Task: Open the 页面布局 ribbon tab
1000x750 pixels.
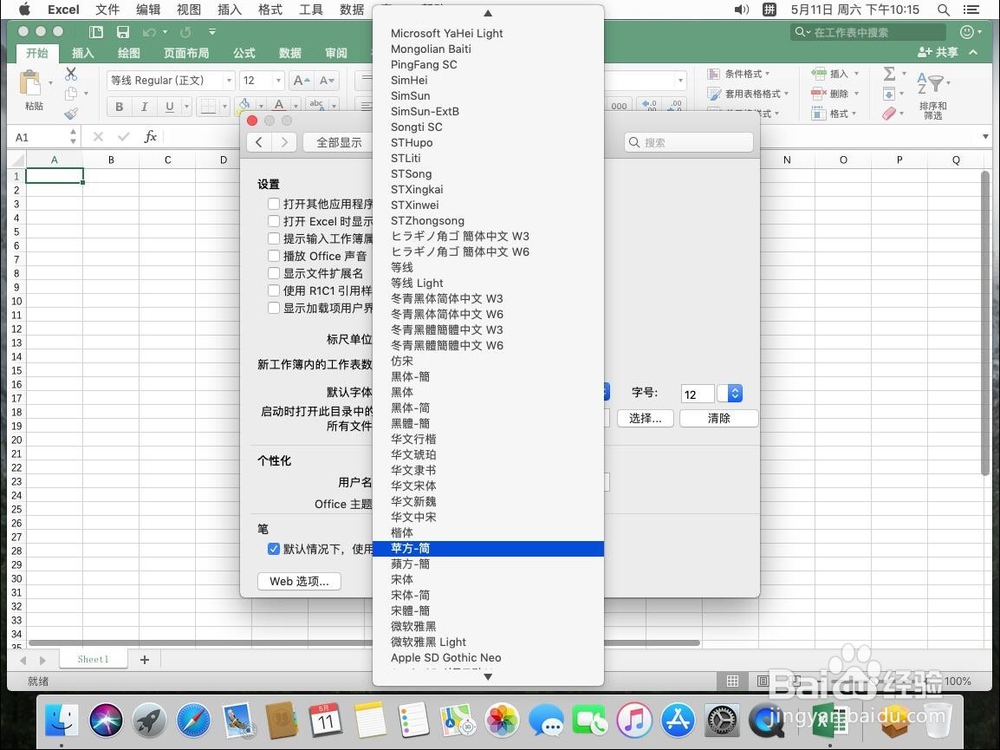Action: point(186,53)
